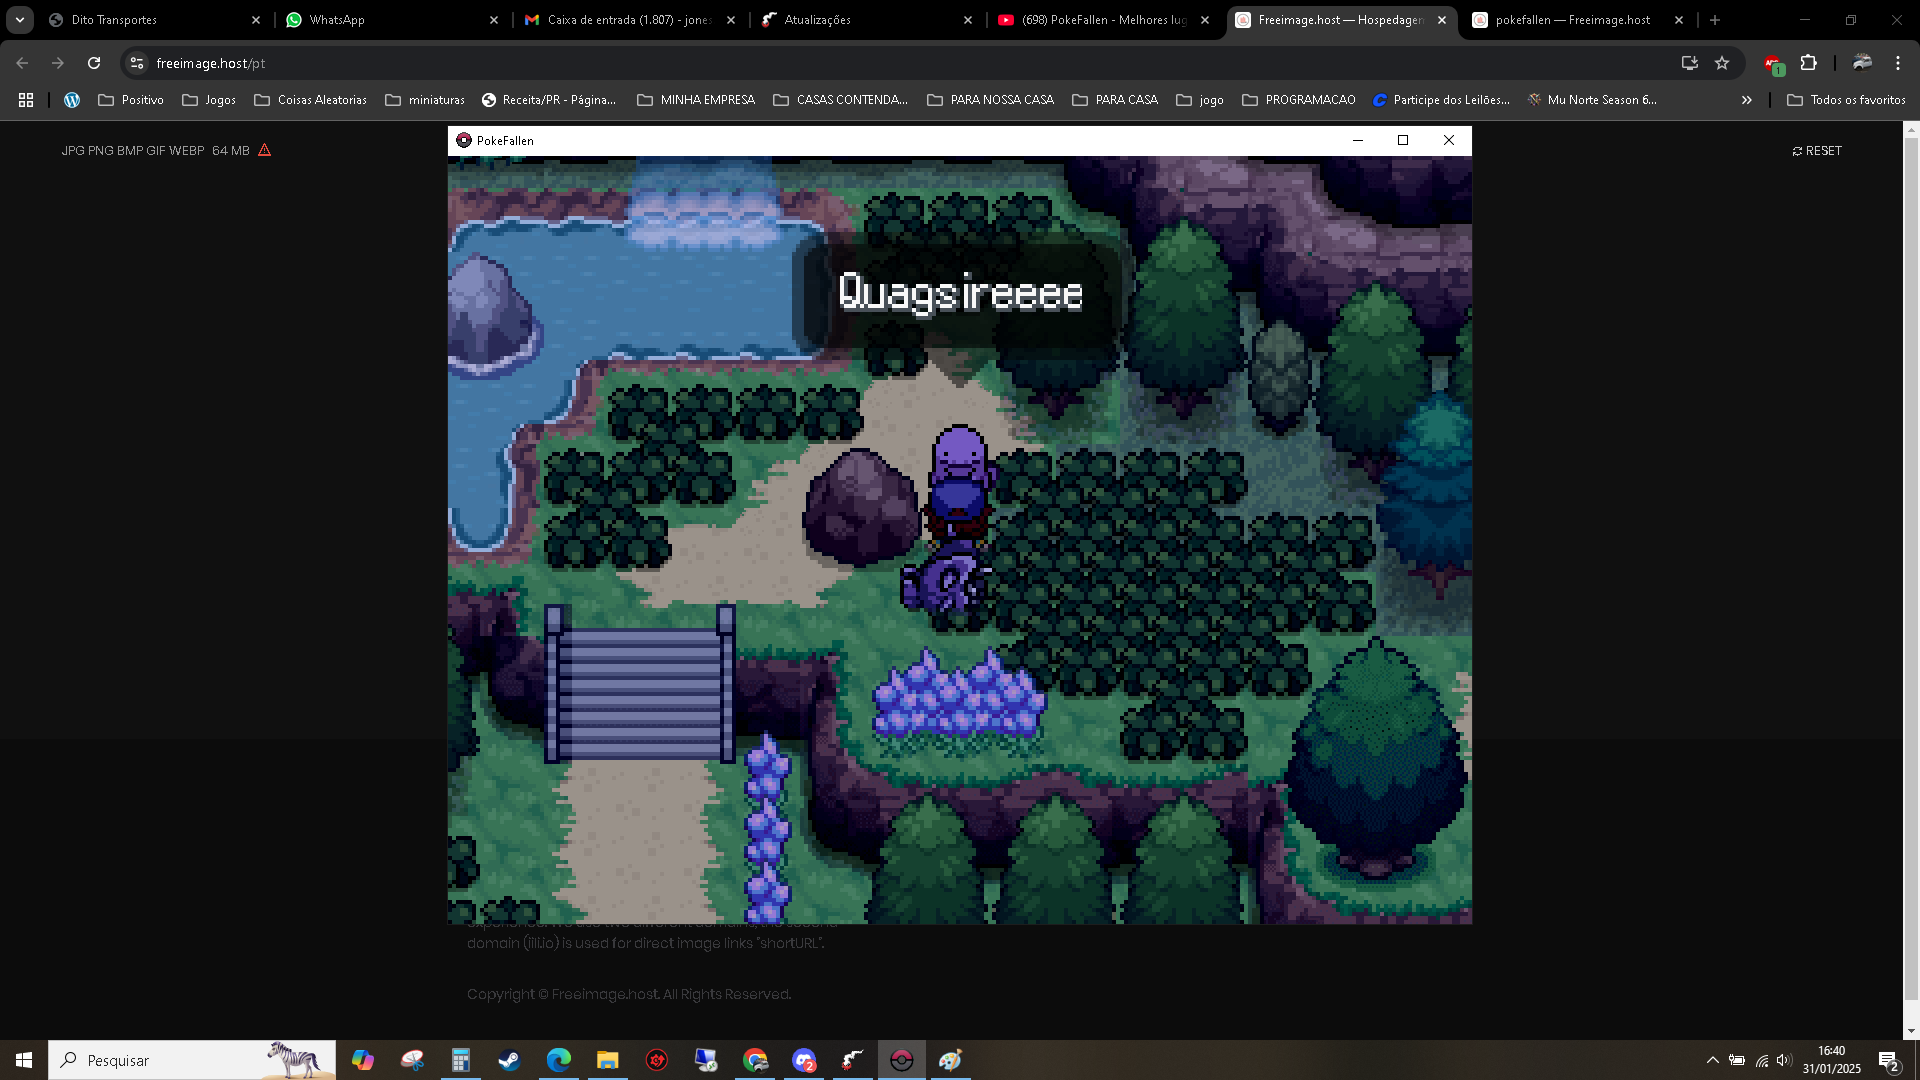Open a new browser tab
This screenshot has height=1080, width=1920.
click(1715, 20)
